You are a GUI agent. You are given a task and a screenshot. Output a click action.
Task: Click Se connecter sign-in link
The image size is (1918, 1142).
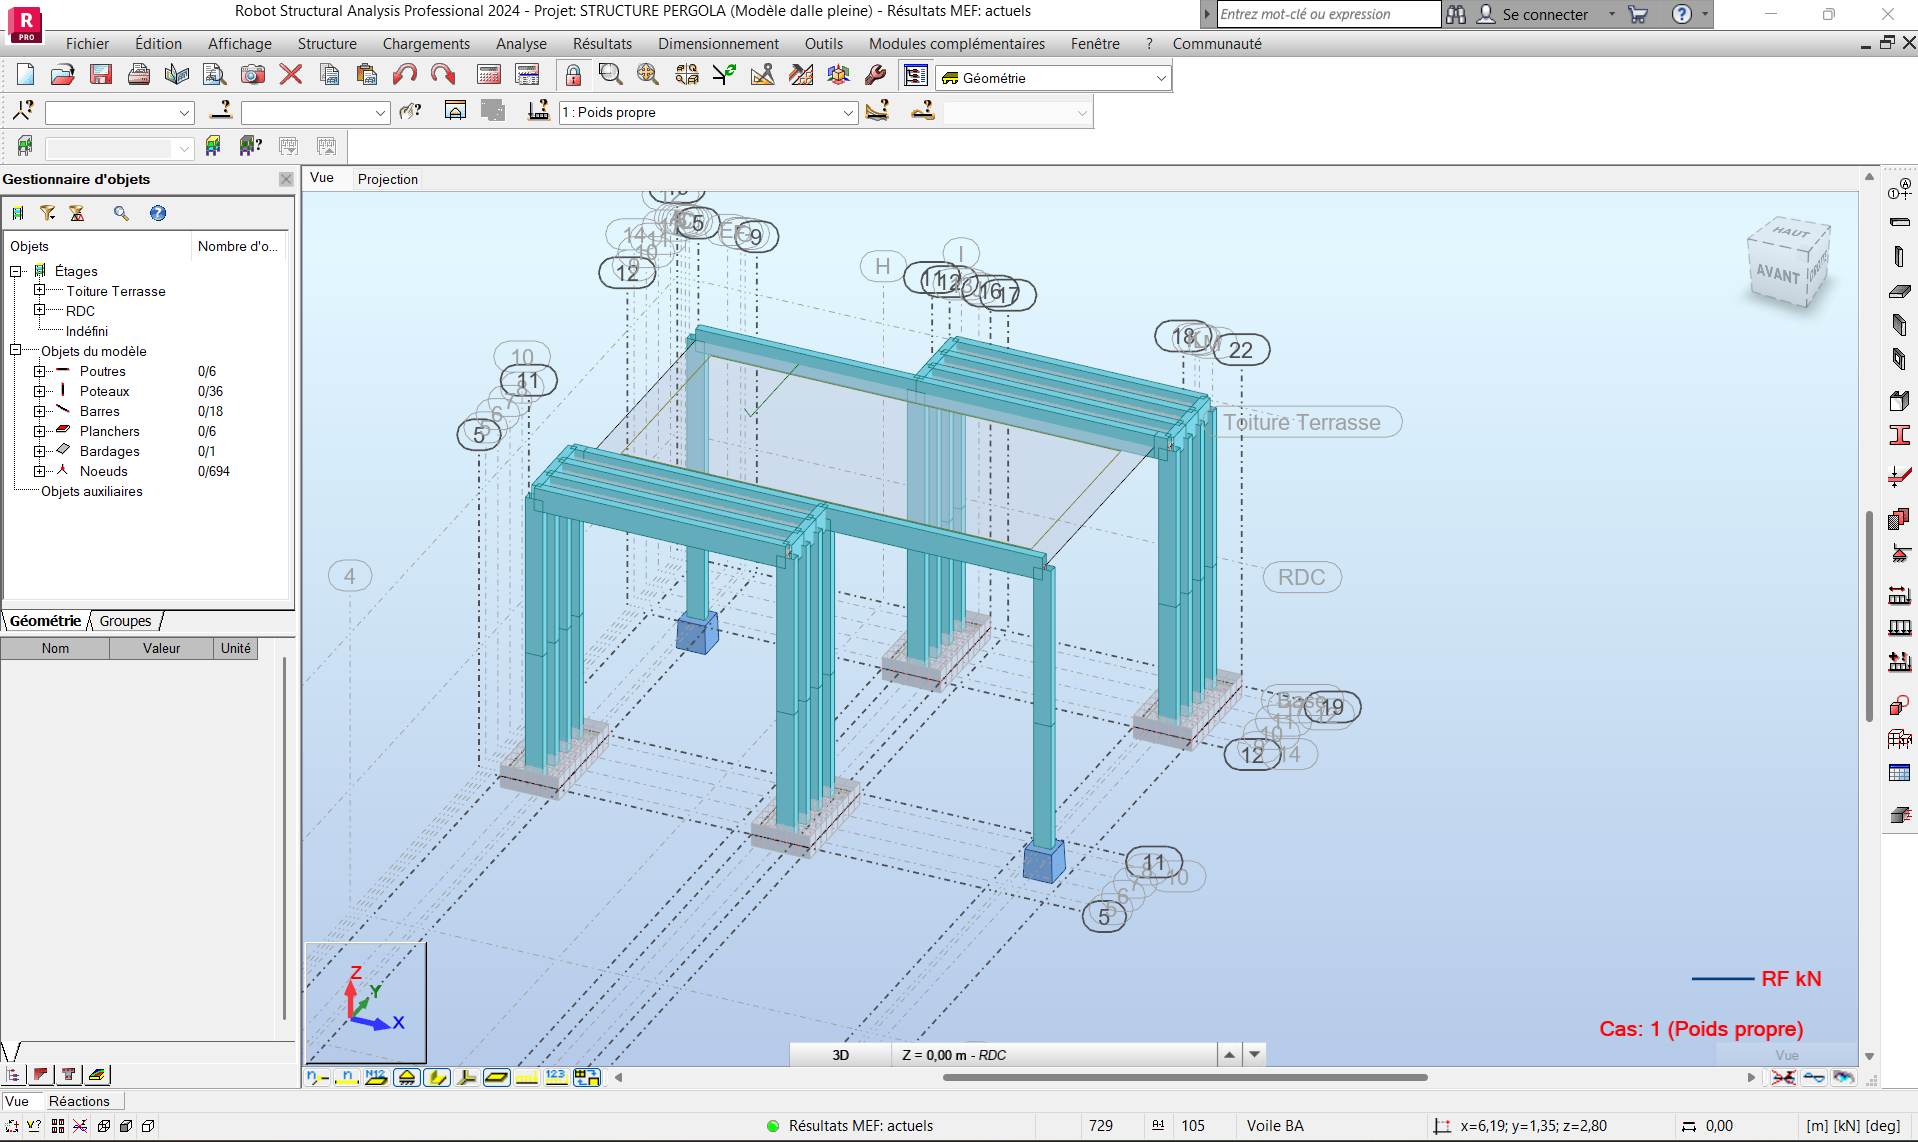(x=1544, y=14)
